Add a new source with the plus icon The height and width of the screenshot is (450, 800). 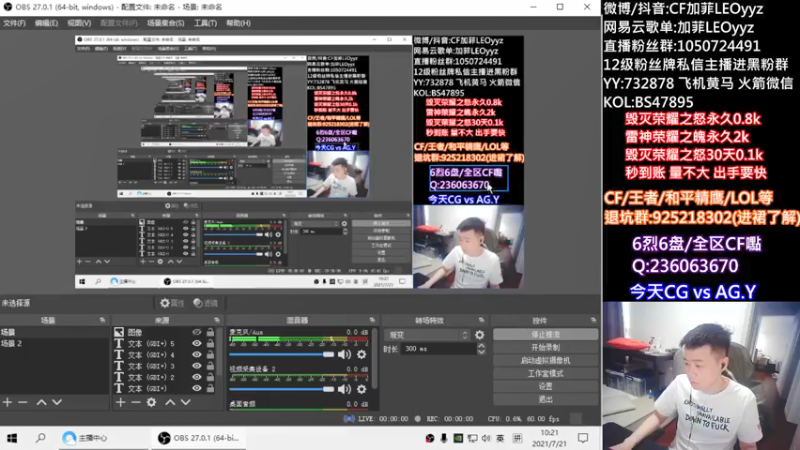[120, 402]
